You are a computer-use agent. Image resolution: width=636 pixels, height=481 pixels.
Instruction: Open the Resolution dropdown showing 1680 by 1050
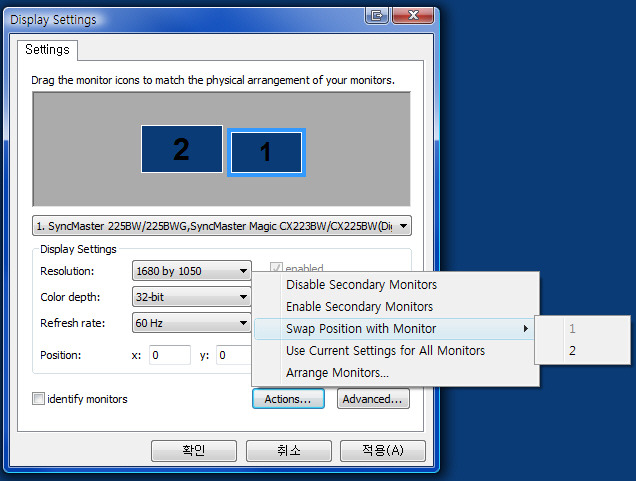tap(191, 271)
